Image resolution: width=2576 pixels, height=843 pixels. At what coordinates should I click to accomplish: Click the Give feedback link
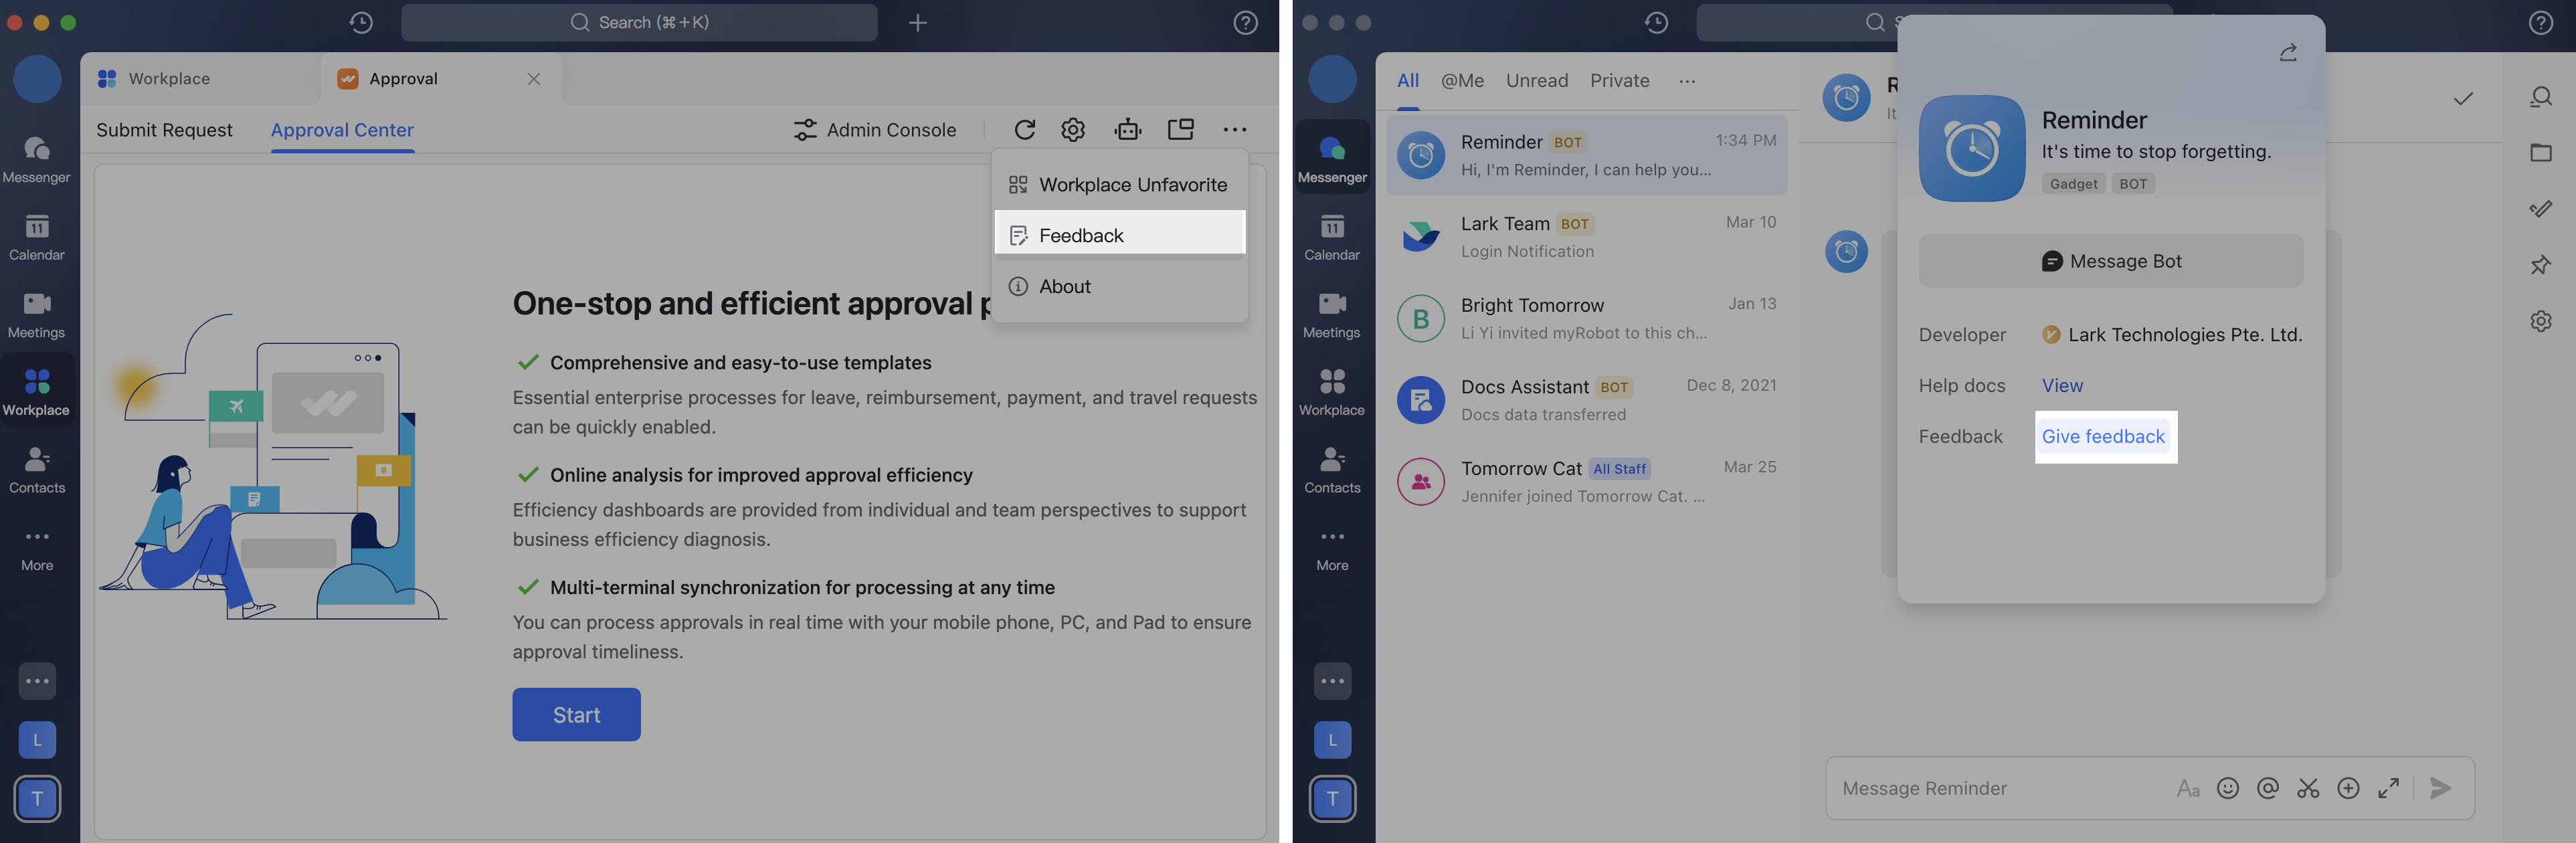pos(2104,436)
